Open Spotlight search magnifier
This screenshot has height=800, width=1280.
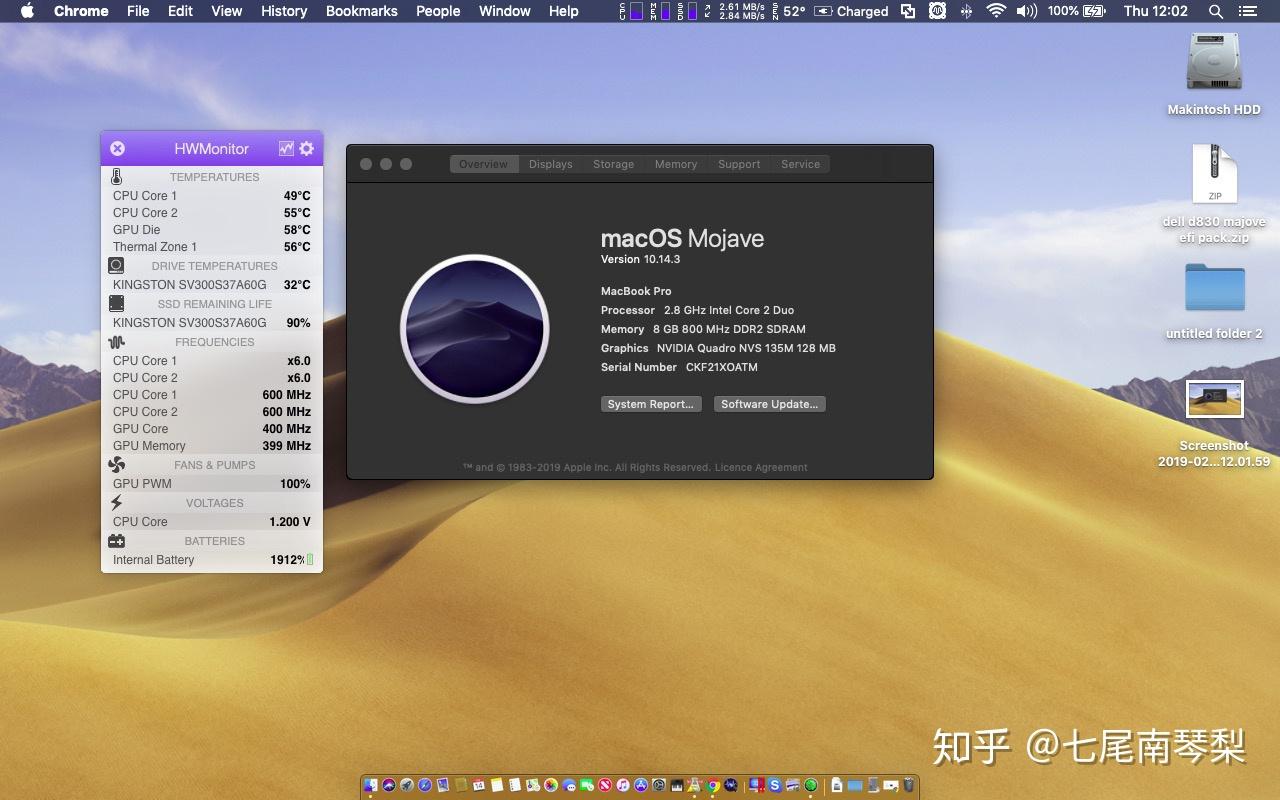(x=1215, y=11)
